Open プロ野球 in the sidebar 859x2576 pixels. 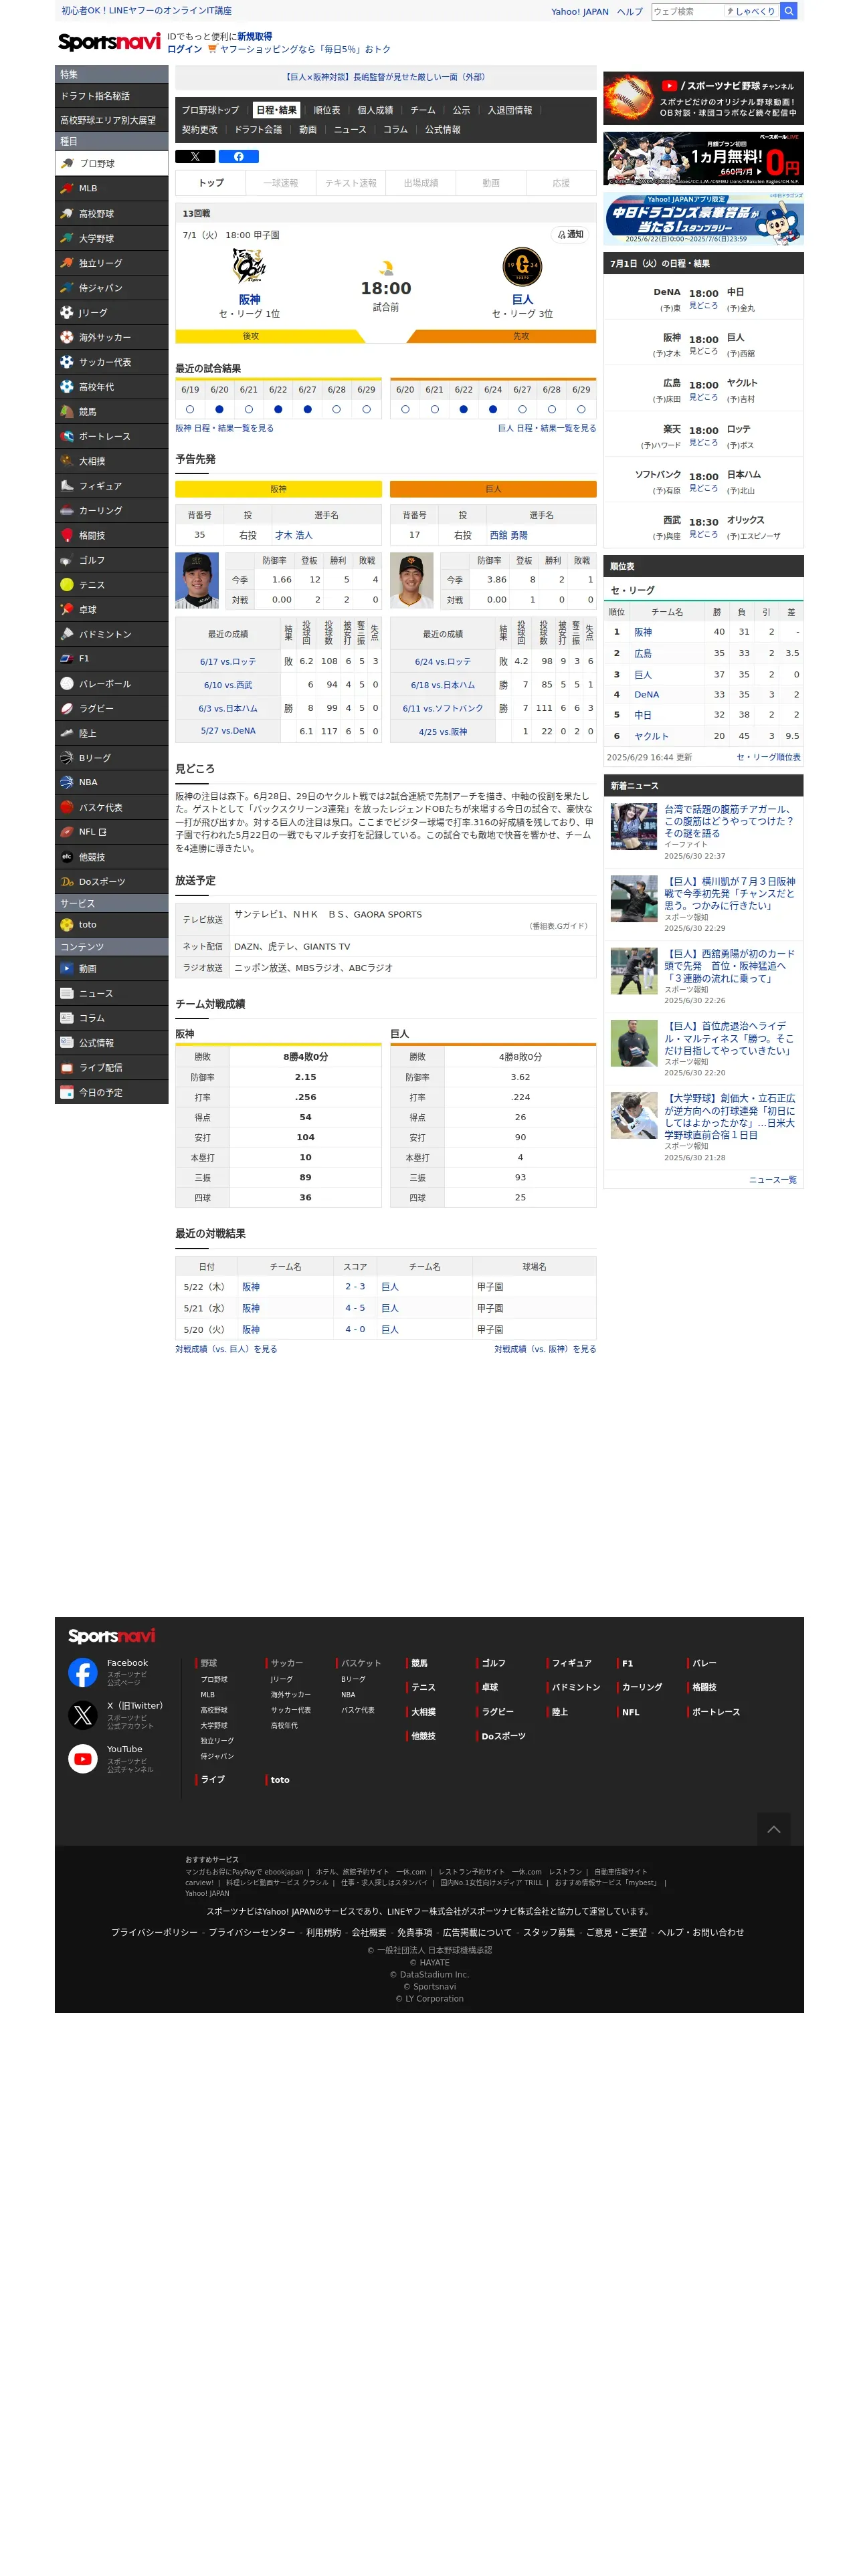(111, 163)
